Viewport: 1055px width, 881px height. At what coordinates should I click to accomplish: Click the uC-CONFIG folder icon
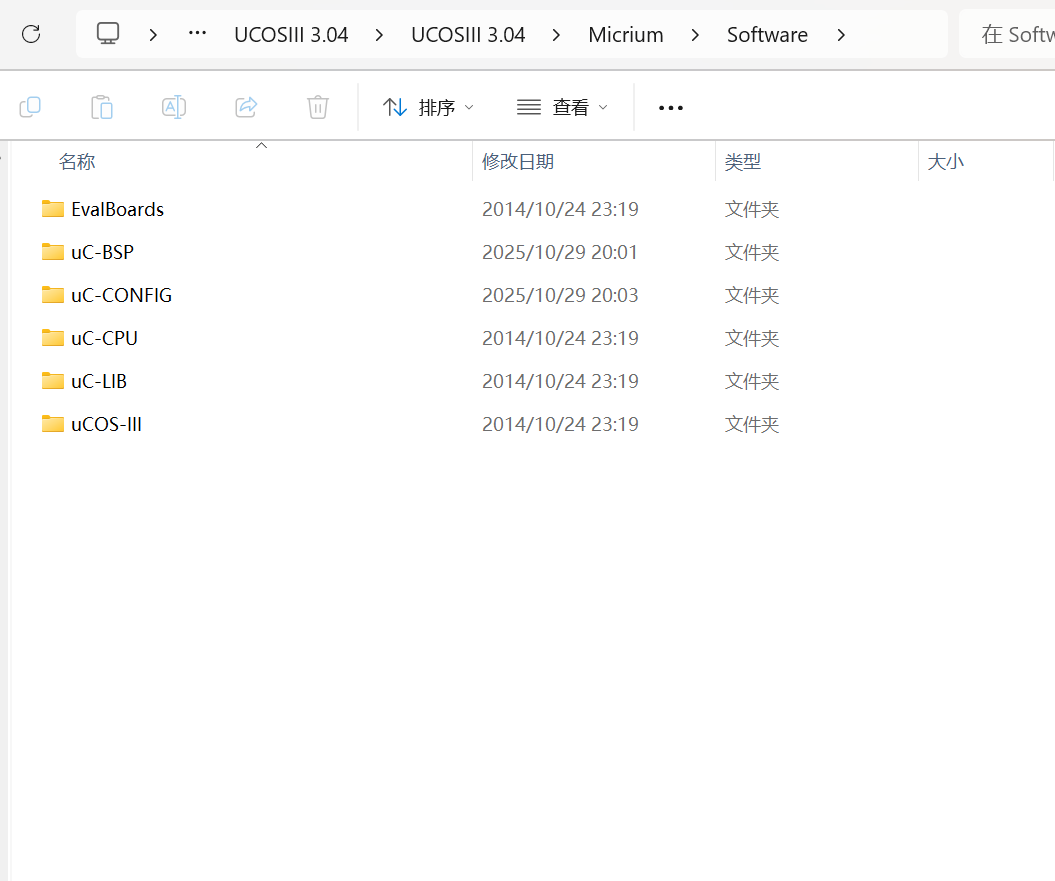click(x=52, y=295)
